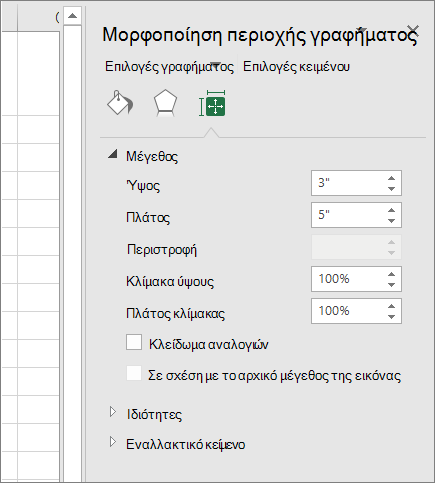Viewport: 435px width, 483px height.
Task: Expand the Εναλλακτικό κείμενο section
Action: 113,442
